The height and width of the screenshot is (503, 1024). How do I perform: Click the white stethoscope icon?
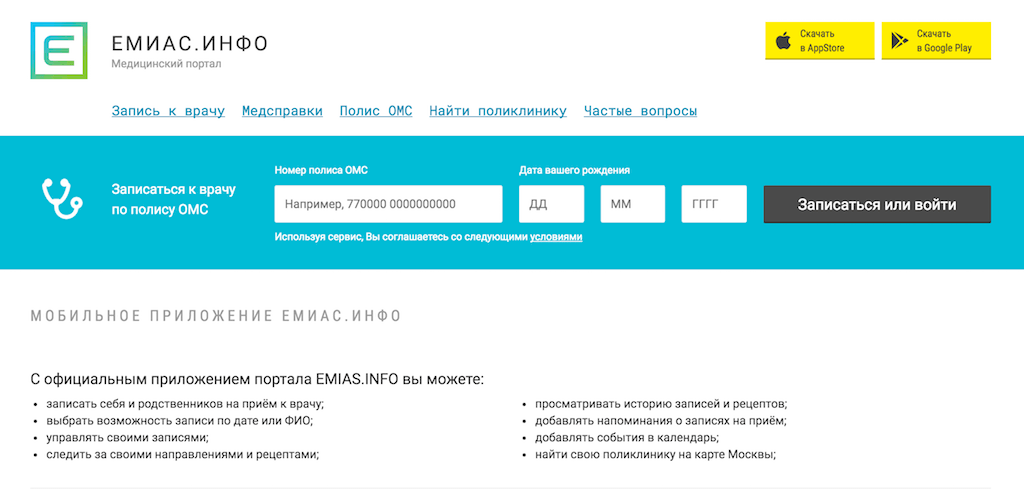point(62,198)
